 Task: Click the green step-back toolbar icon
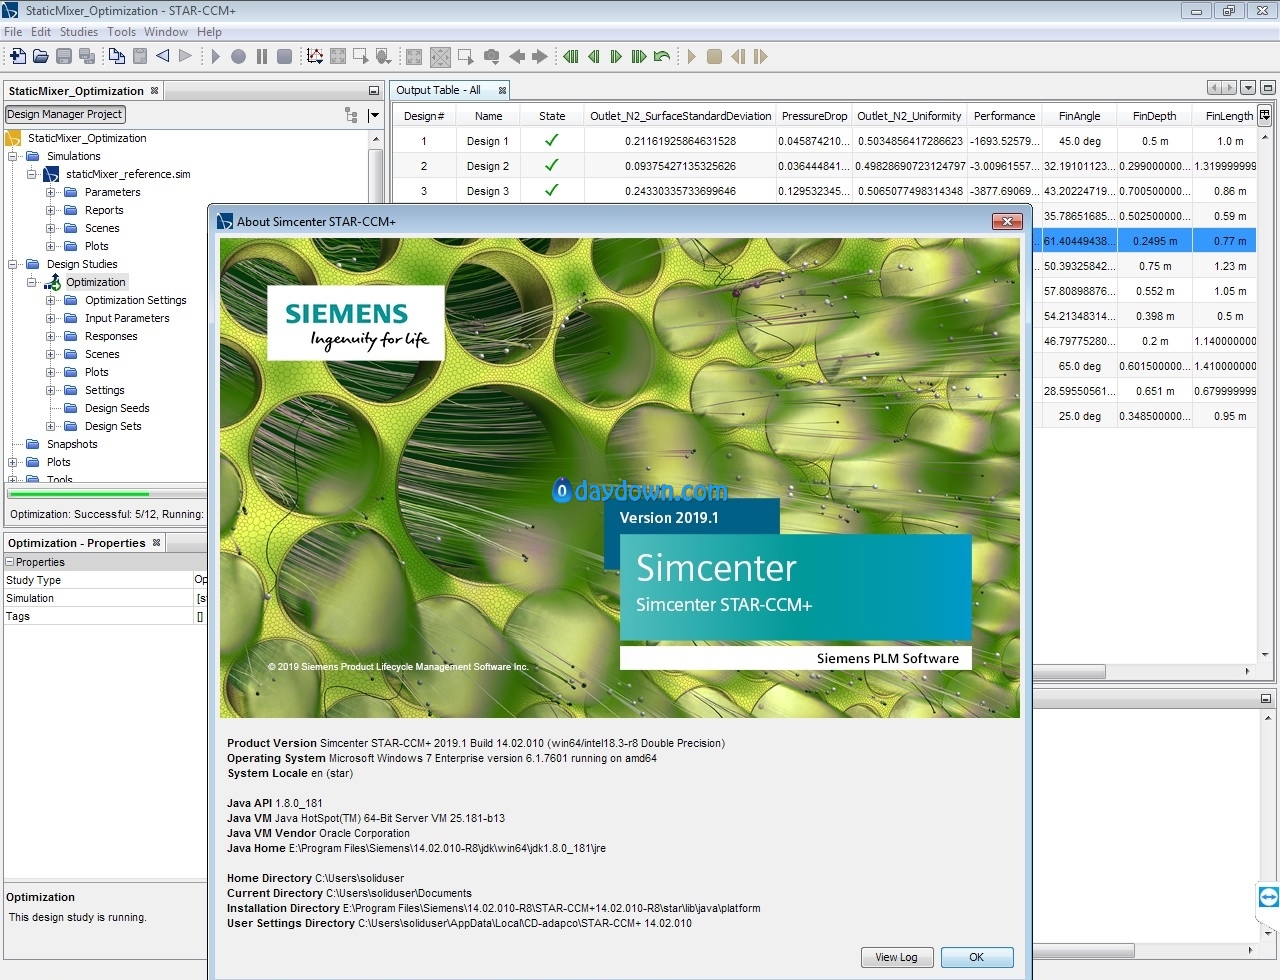coord(593,56)
